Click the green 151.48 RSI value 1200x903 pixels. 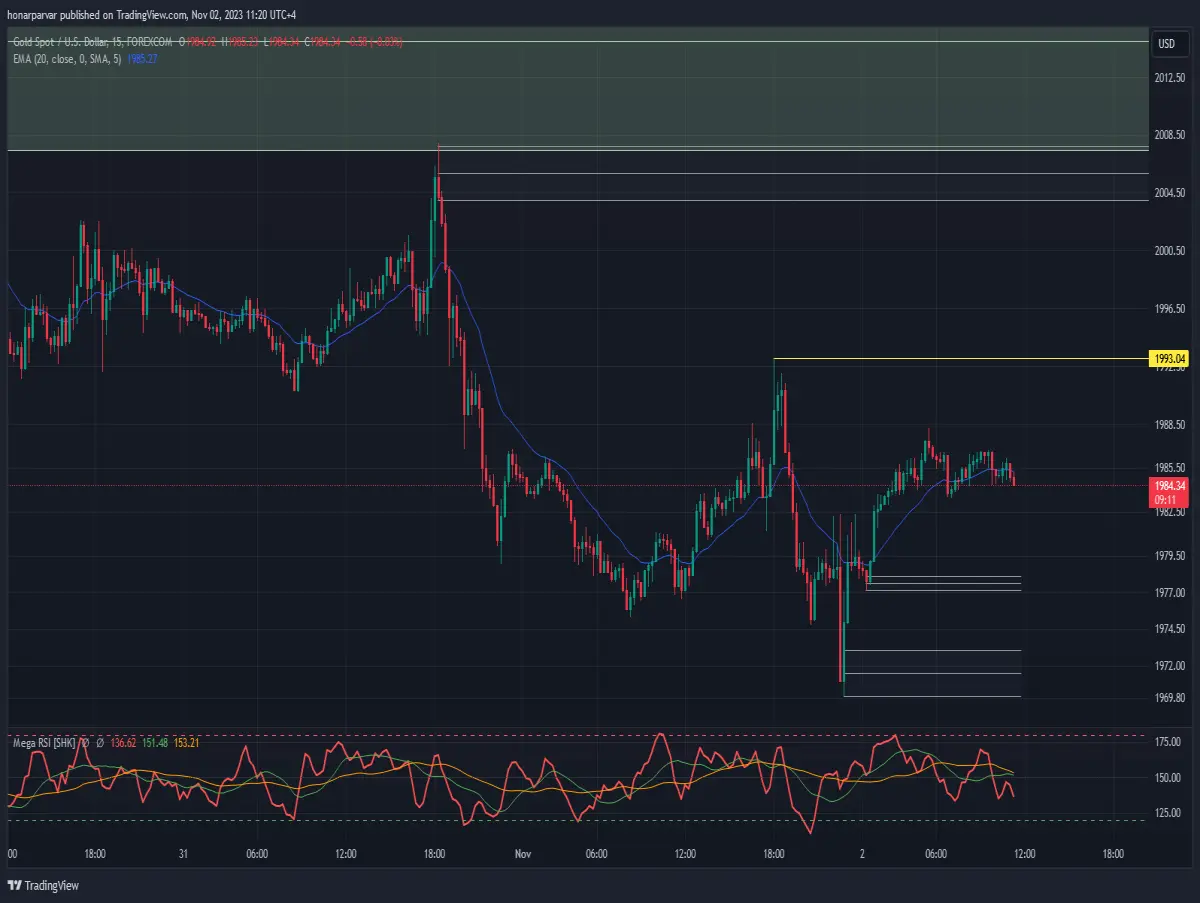coord(155,742)
